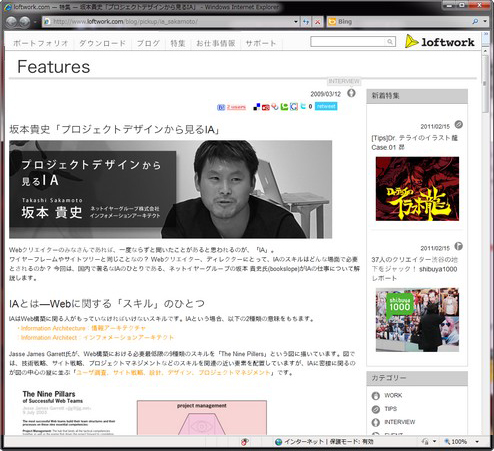Screen dimensions: 494x451
Task: Click the green share icon before Google
Action: pos(284,107)
